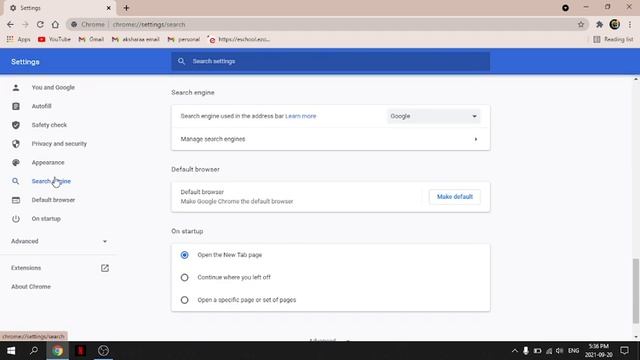Click the Make default button

[455, 197]
